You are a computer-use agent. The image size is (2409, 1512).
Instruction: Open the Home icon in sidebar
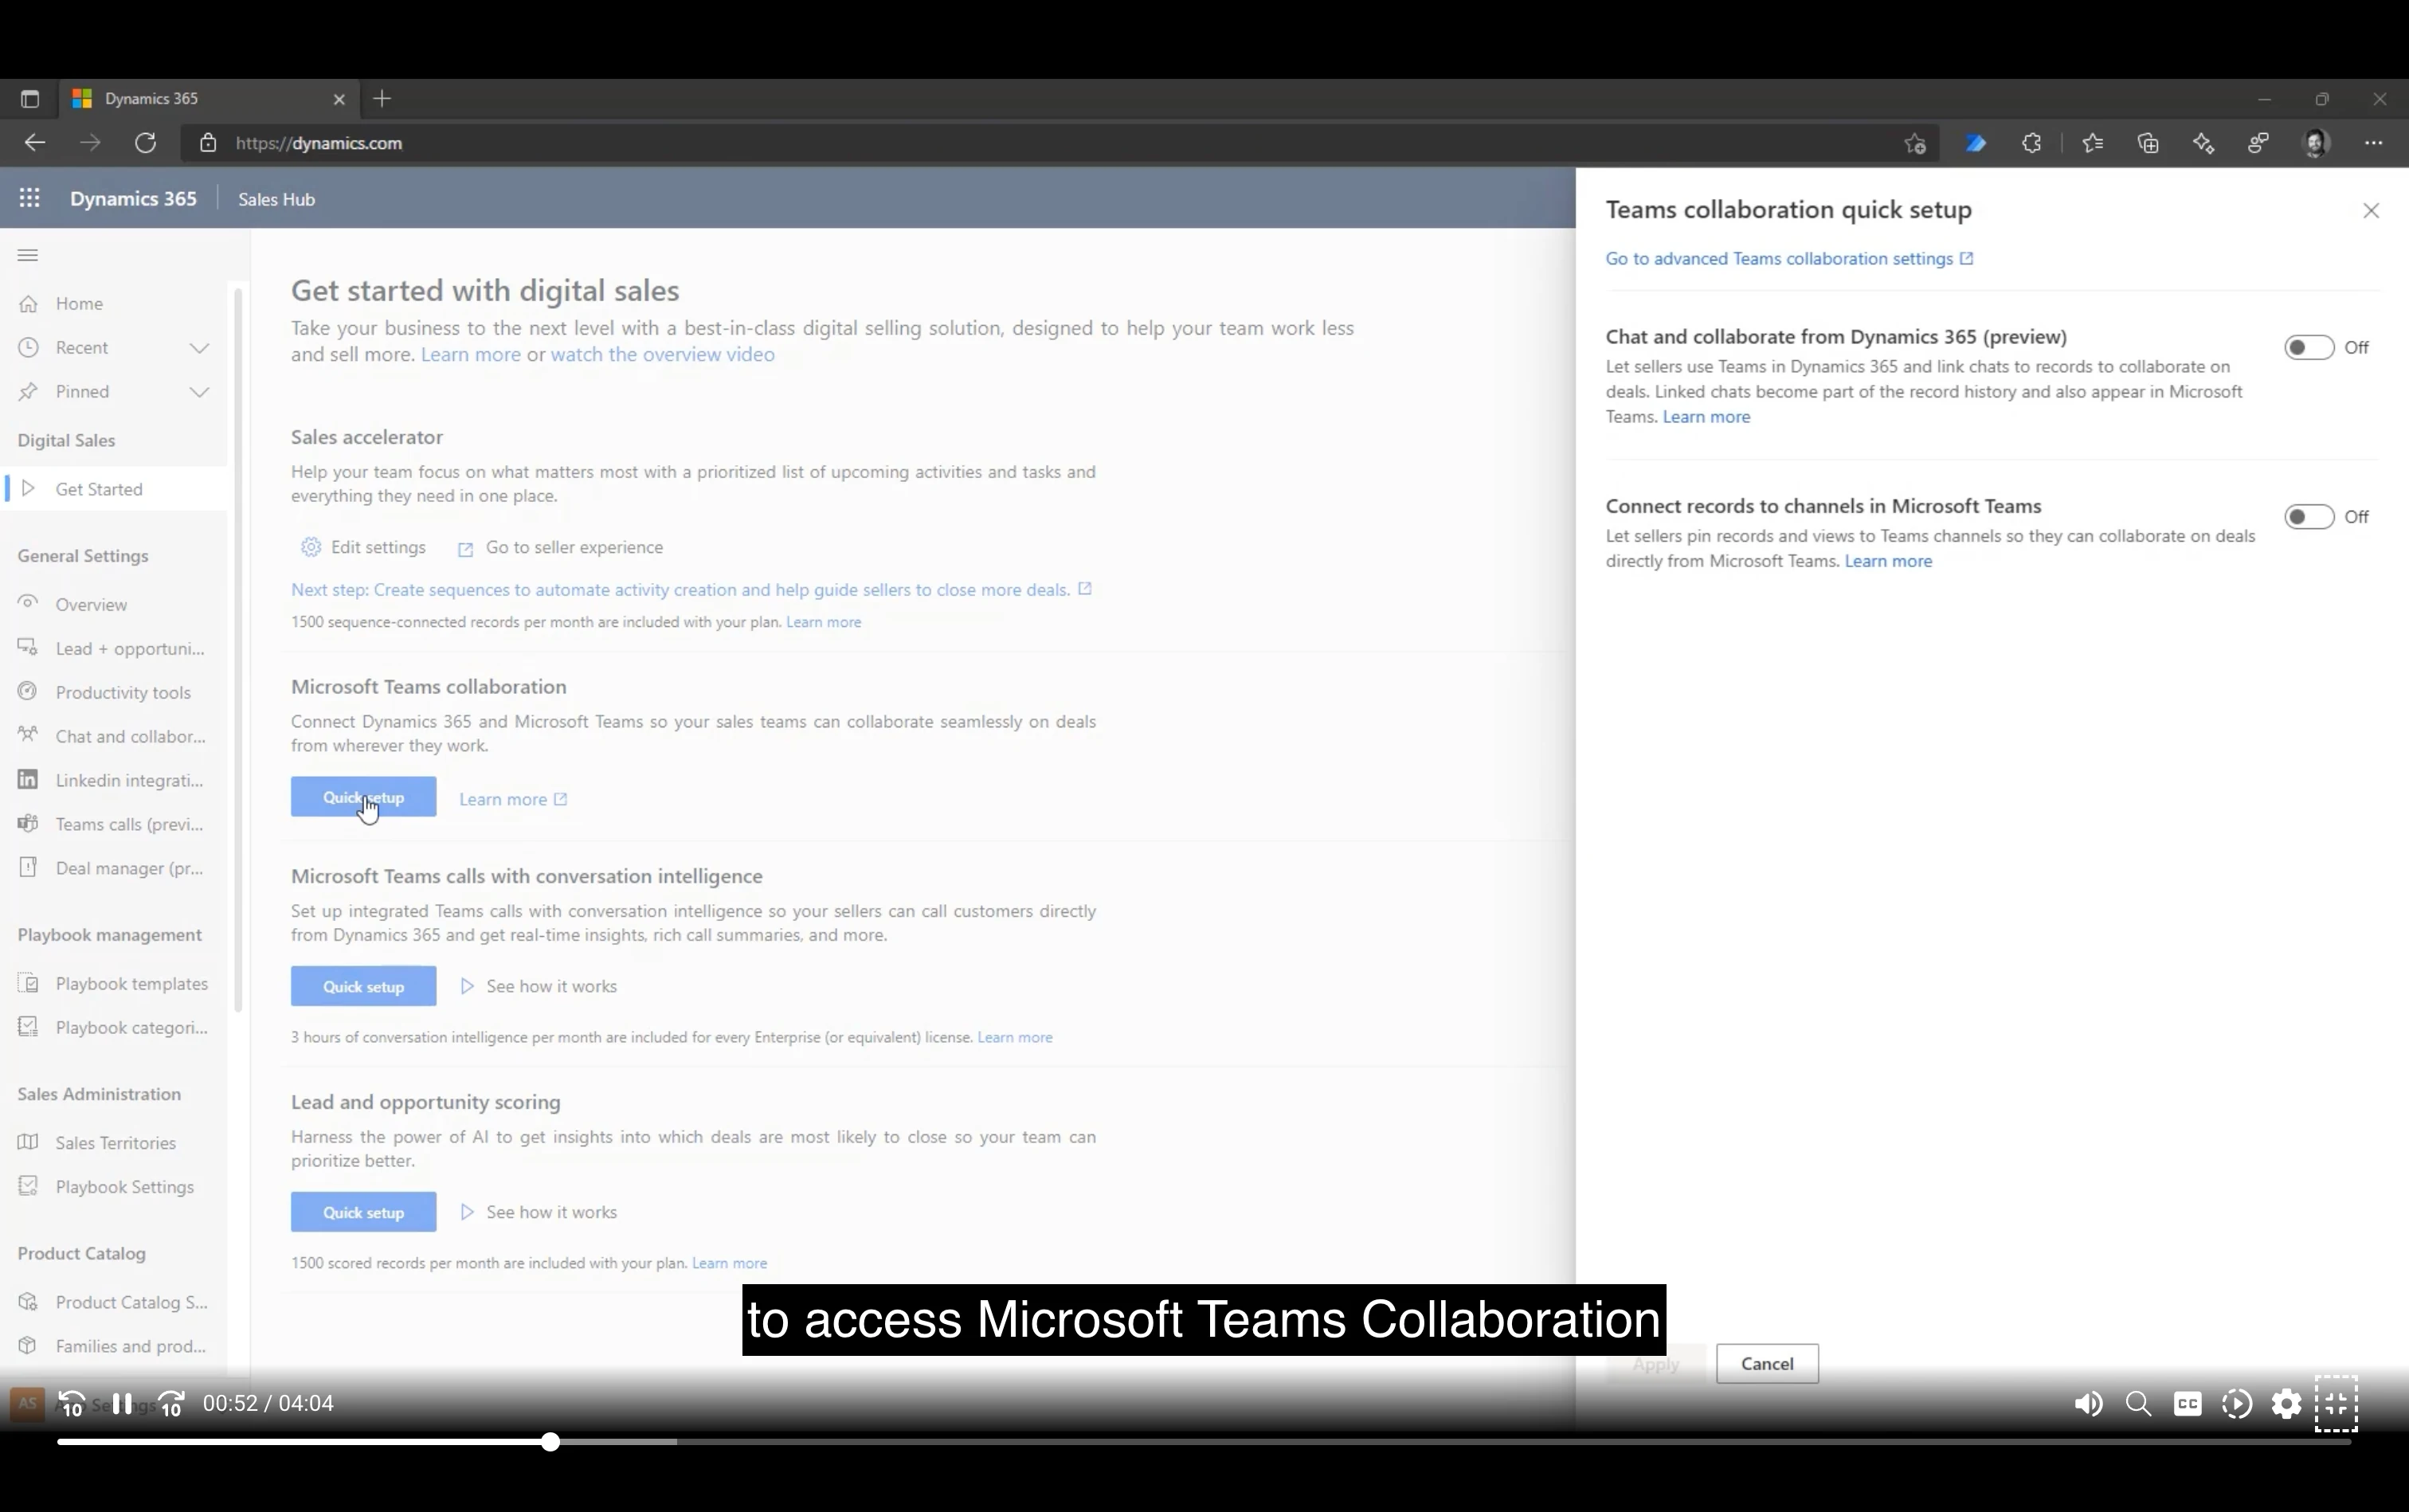[29, 303]
